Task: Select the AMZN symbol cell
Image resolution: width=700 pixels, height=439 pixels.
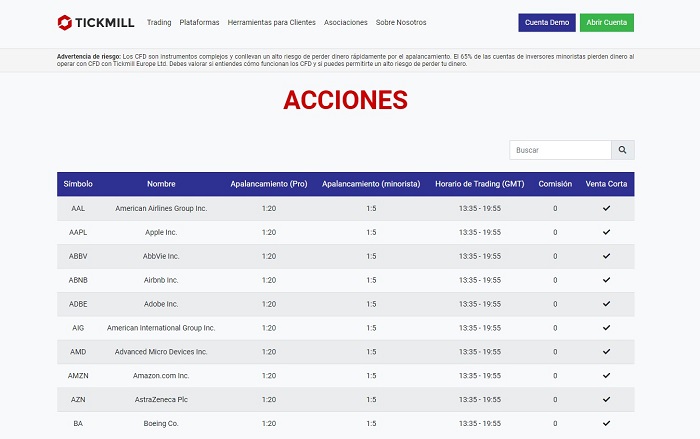Action: [x=78, y=376]
